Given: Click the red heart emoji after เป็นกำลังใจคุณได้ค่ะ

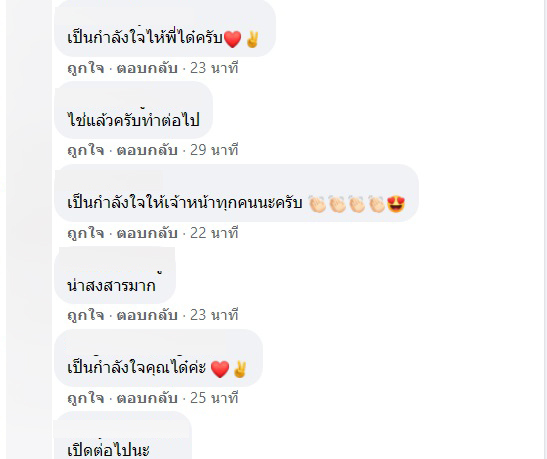Looking at the screenshot, I should [220, 369].
